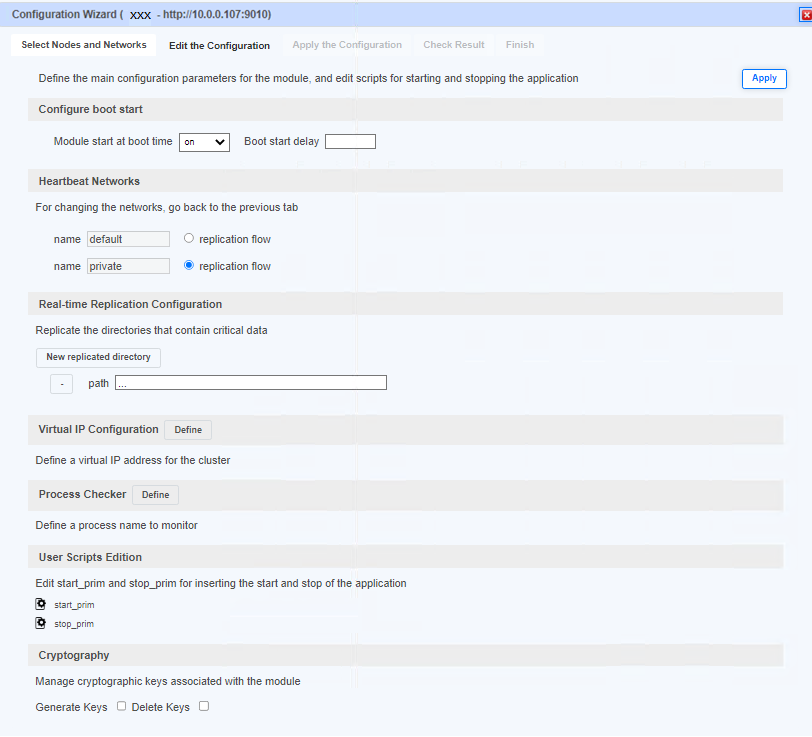This screenshot has height=737, width=812.
Task: Open the Check Result tab
Action: click(x=456, y=45)
